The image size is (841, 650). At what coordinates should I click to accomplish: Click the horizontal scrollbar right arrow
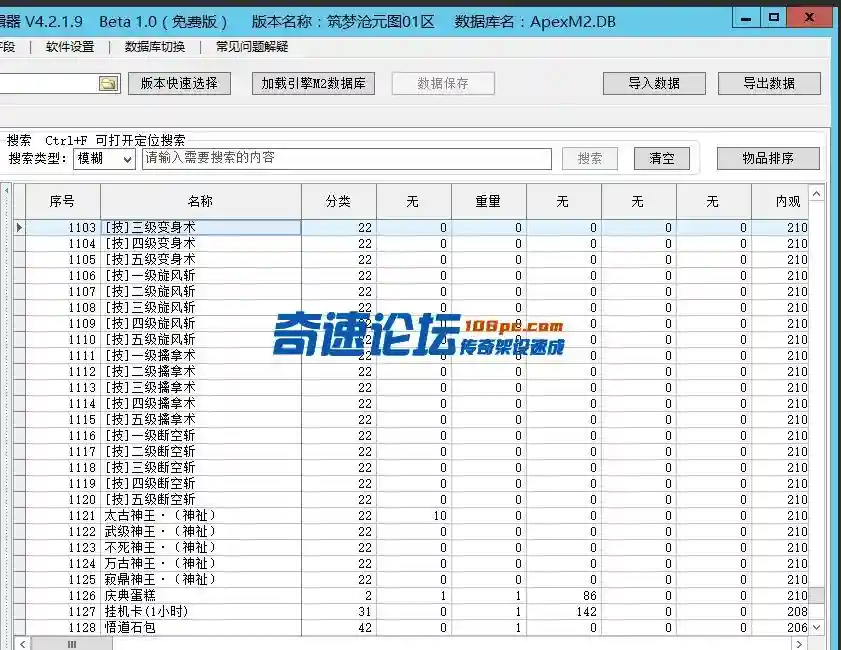point(799,644)
